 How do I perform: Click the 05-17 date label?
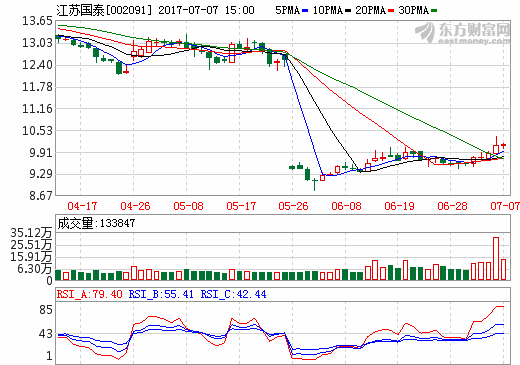coord(241,206)
